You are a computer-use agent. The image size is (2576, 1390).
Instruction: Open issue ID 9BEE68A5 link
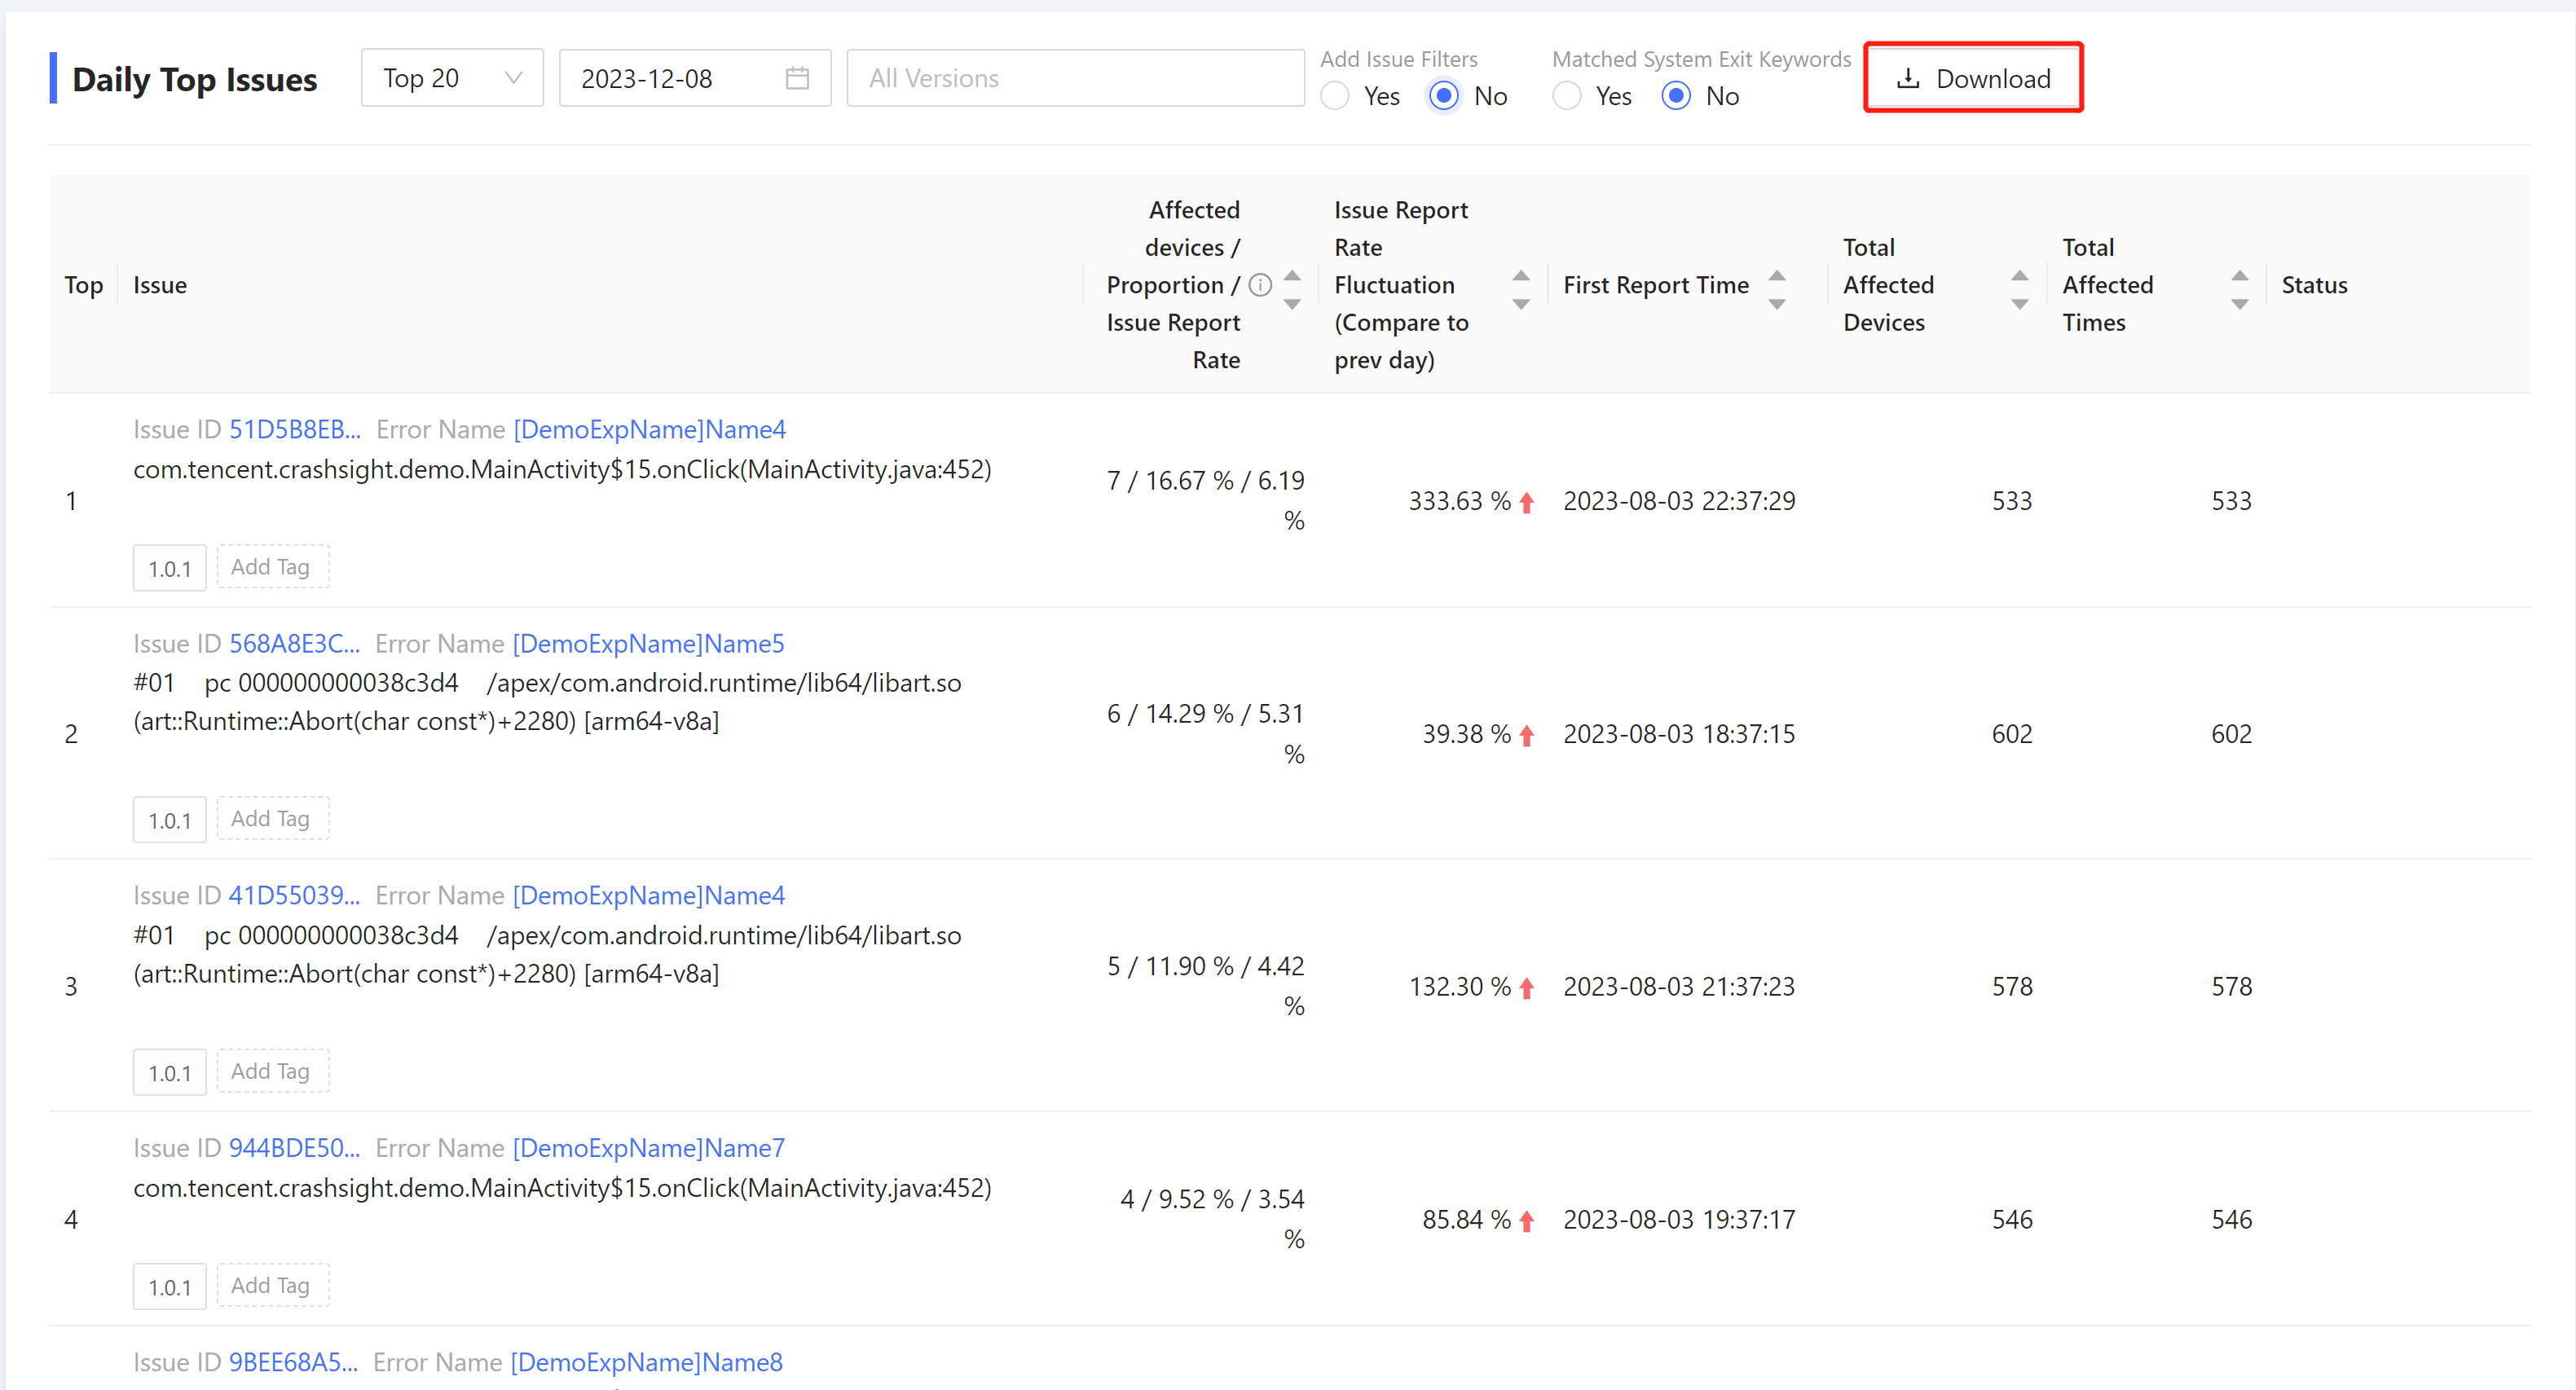(x=293, y=1362)
